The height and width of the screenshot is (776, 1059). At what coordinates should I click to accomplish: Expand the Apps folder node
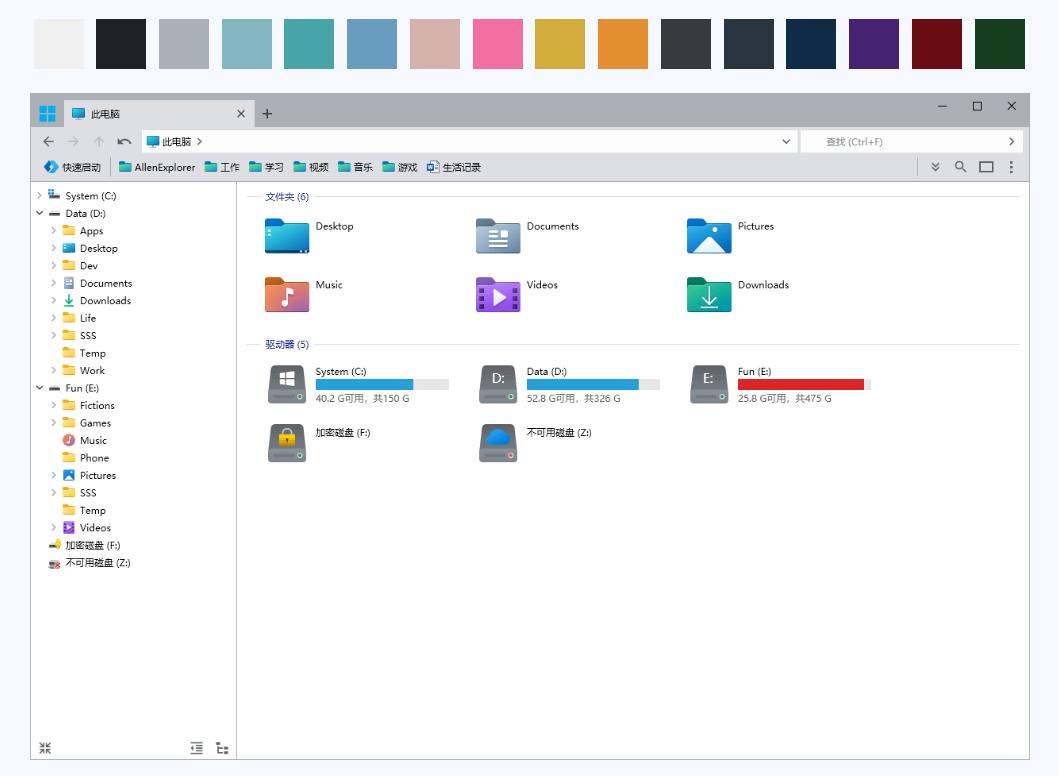click(x=53, y=230)
